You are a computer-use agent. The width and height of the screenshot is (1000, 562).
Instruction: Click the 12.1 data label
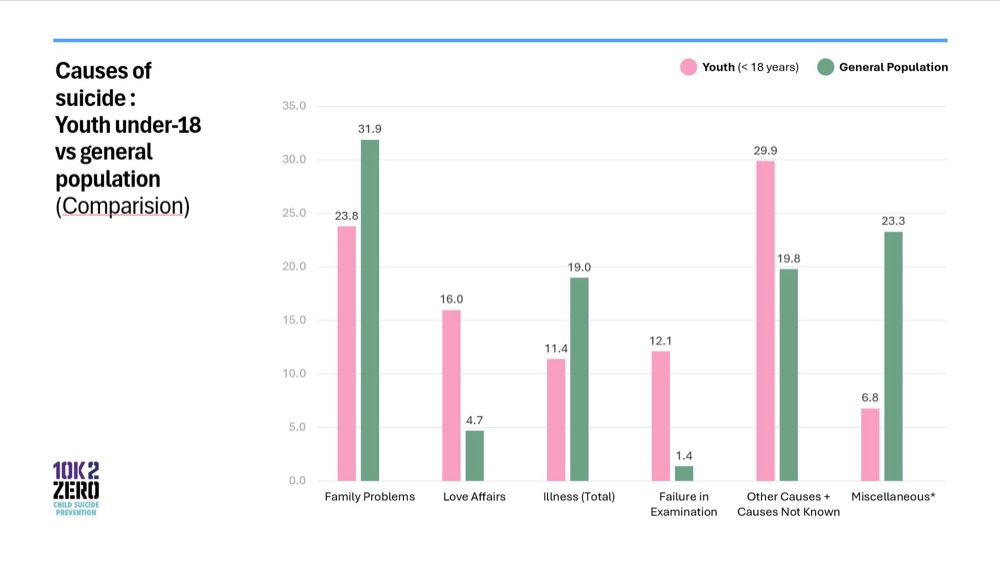661,341
